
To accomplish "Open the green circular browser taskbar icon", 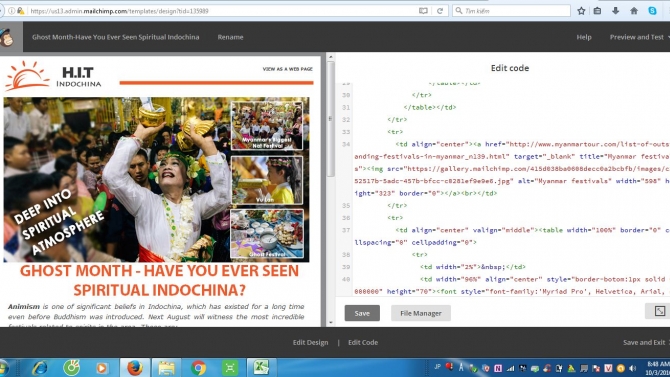I will point(71,368).
